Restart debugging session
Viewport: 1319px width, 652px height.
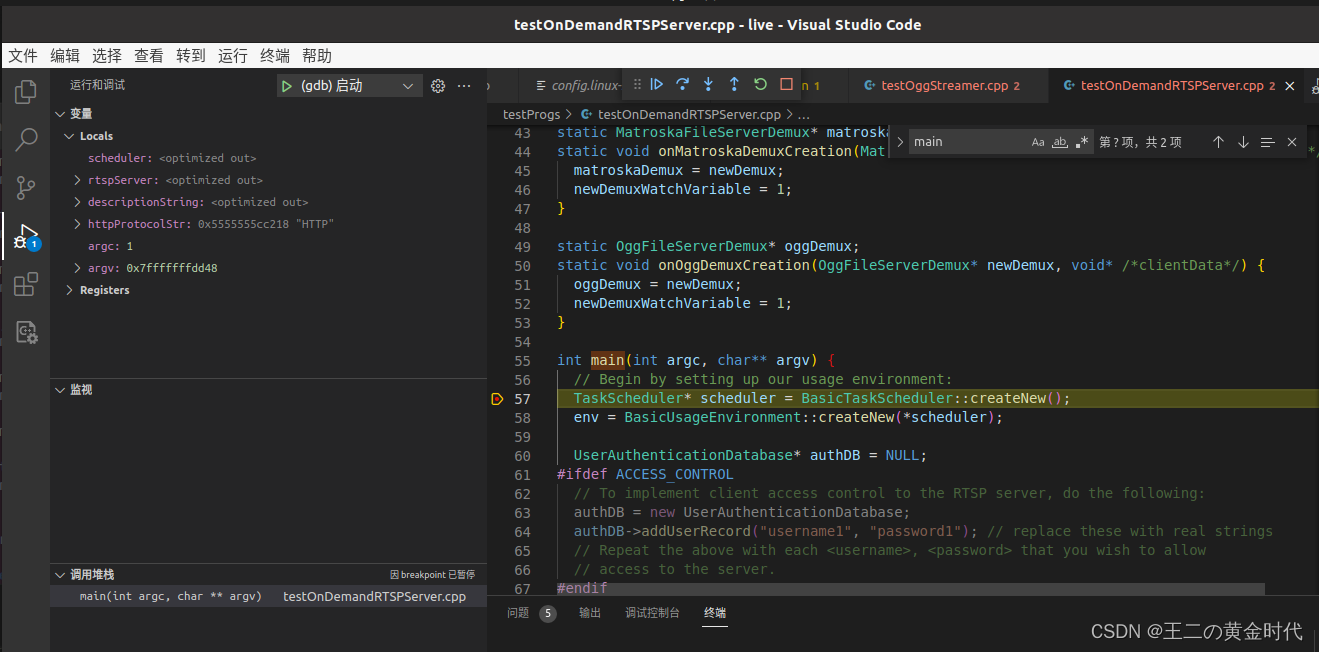(x=760, y=85)
